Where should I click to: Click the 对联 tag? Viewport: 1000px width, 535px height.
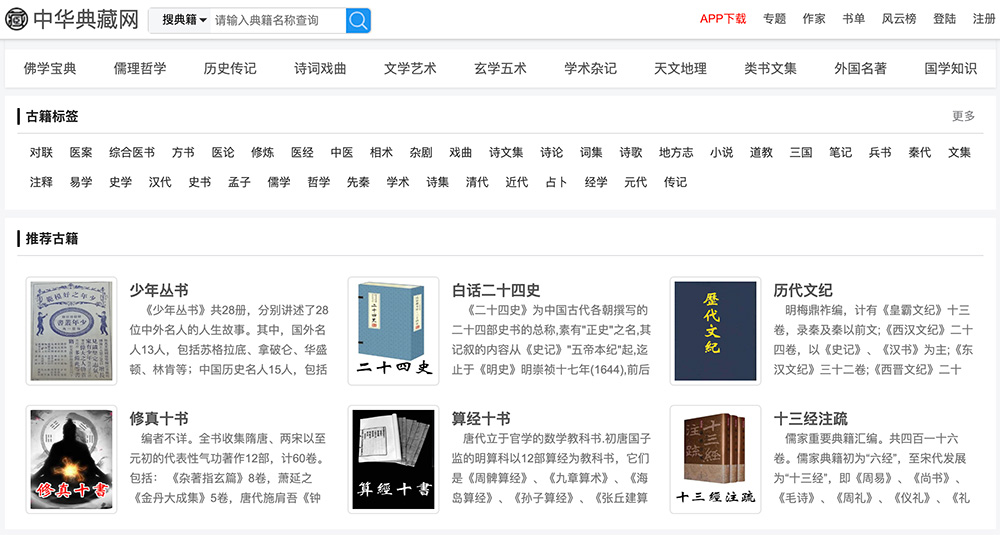pos(41,152)
